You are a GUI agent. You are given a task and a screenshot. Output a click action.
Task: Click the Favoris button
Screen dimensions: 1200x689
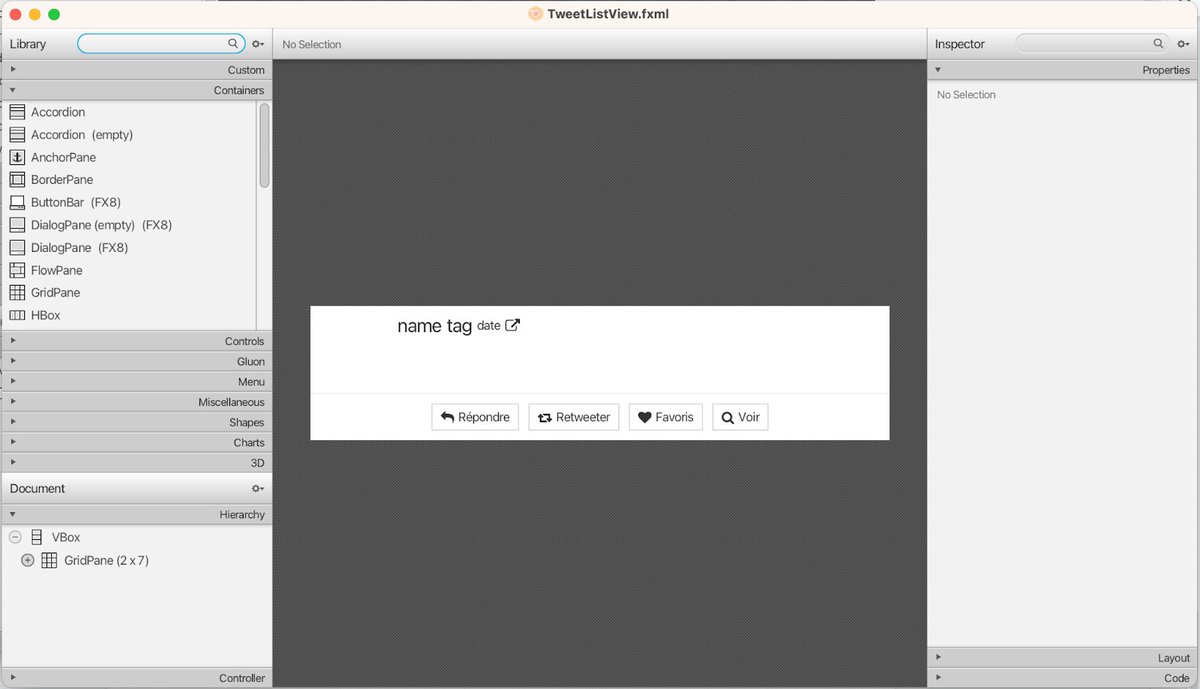coord(666,417)
